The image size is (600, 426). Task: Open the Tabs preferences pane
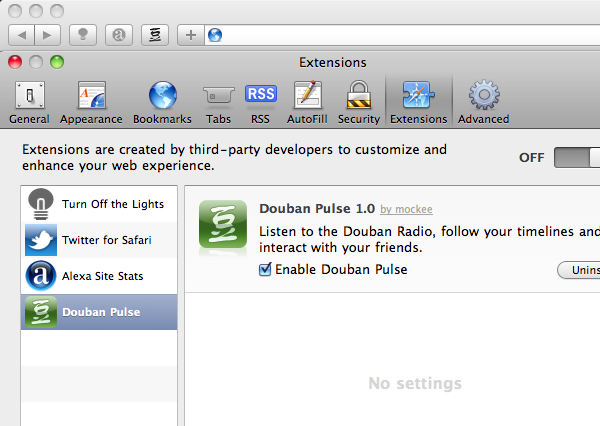pos(218,103)
